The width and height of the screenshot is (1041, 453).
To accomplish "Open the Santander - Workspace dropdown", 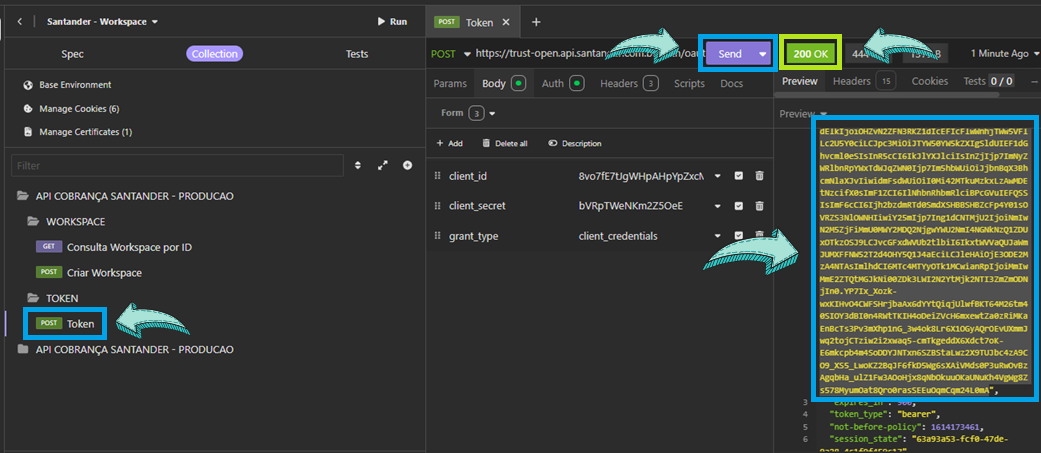I will click(x=102, y=22).
